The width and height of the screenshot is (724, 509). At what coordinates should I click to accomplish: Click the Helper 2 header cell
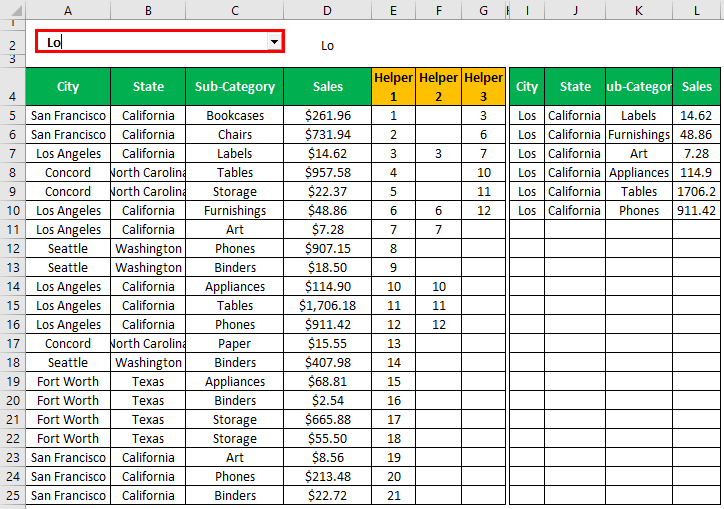click(438, 86)
